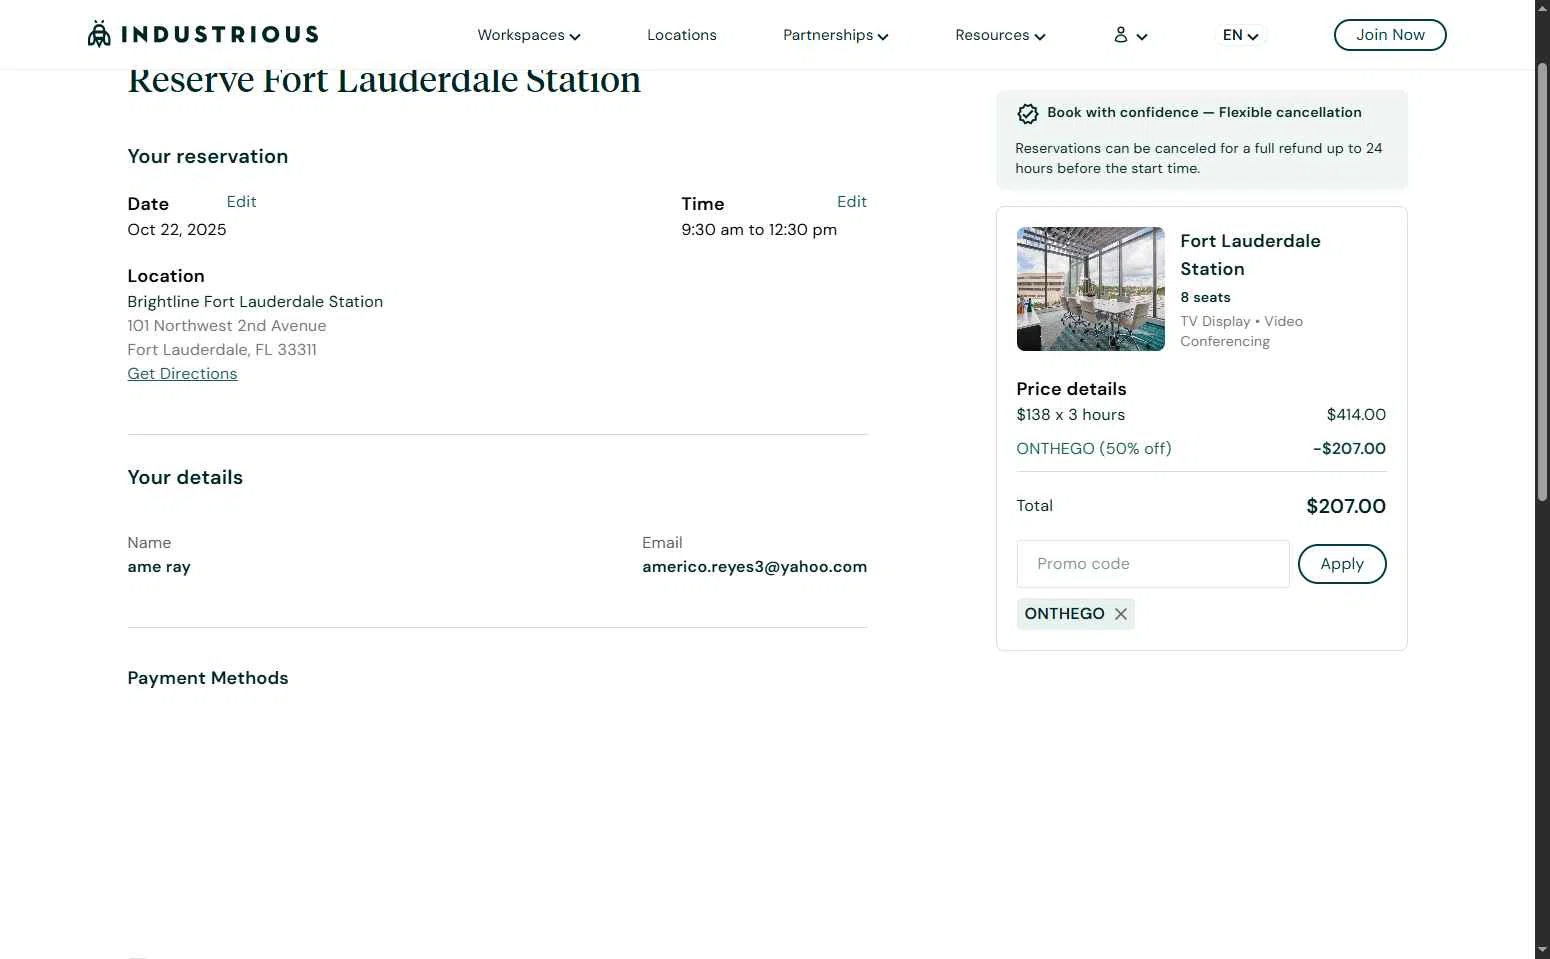The height and width of the screenshot is (959, 1550).
Task: Click the flexible cancellation badge icon
Action: (1027, 113)
